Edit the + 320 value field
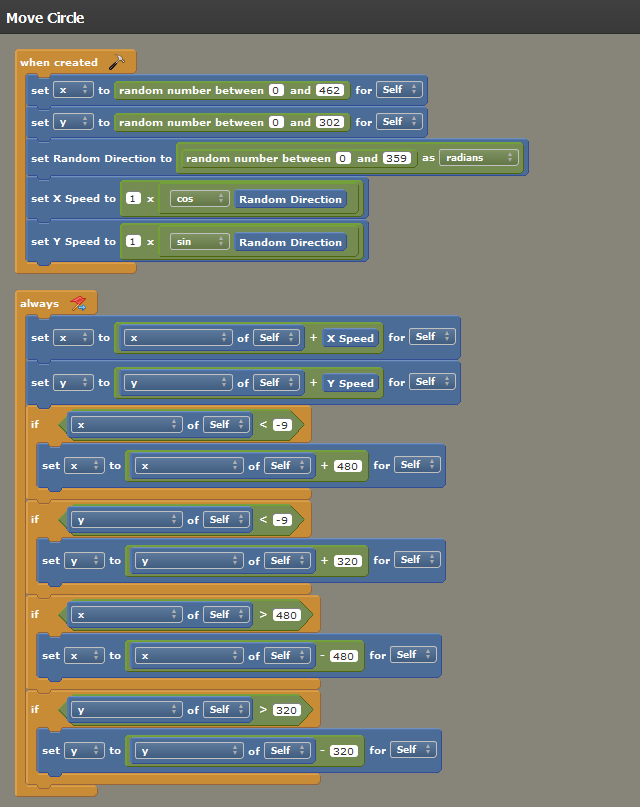 click(x=348, y=562)
